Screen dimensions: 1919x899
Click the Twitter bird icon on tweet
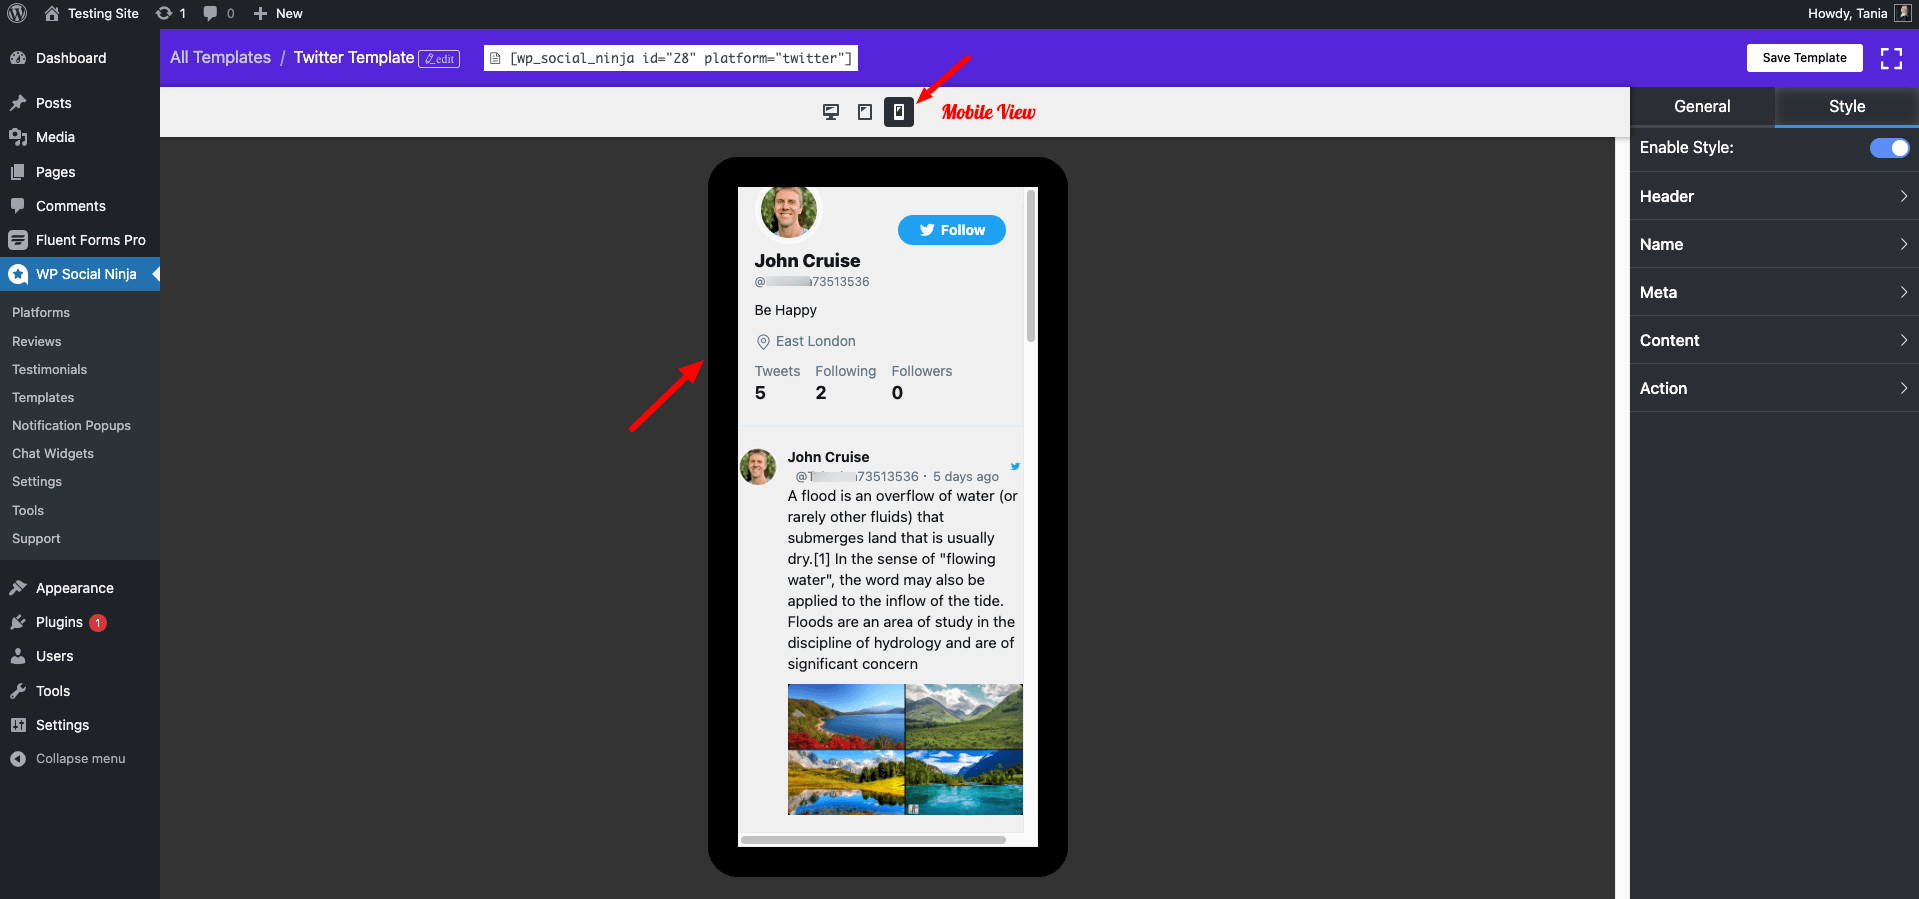(x=1015, y=466)
